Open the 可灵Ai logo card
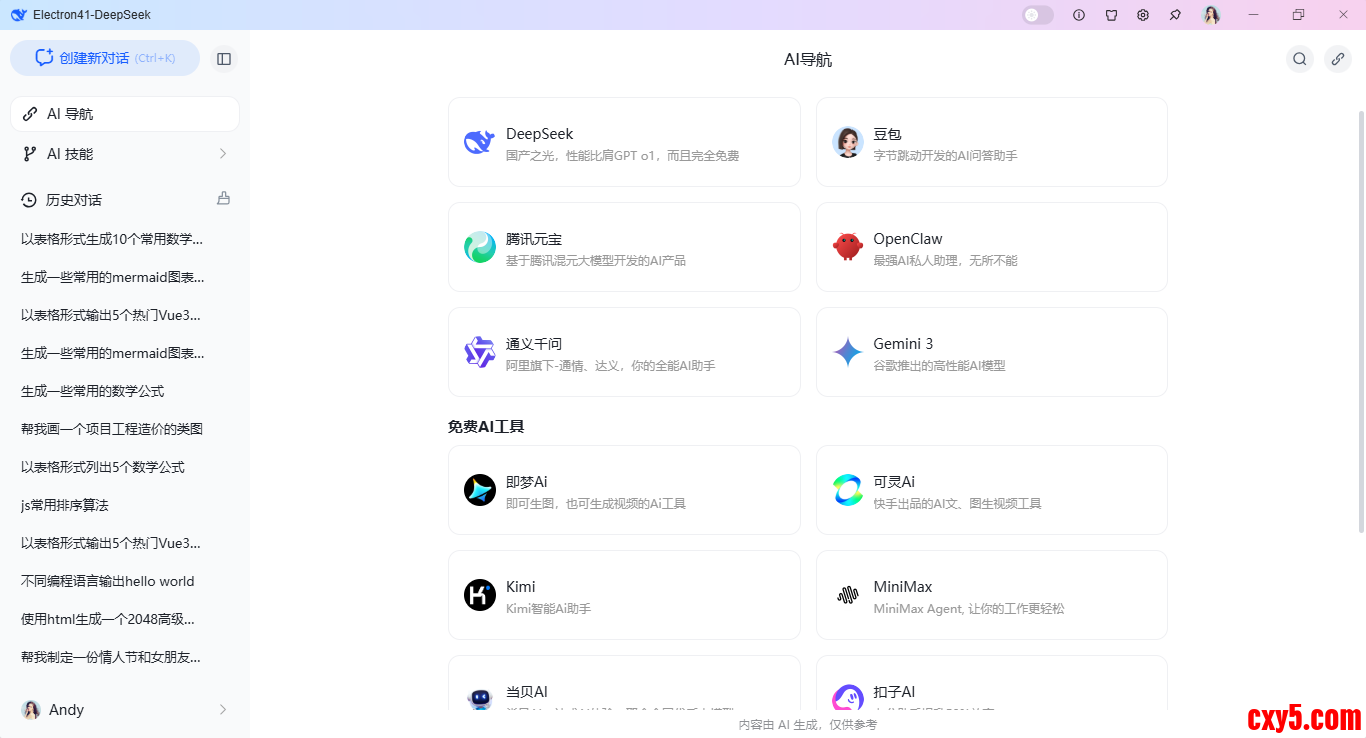 992,490
